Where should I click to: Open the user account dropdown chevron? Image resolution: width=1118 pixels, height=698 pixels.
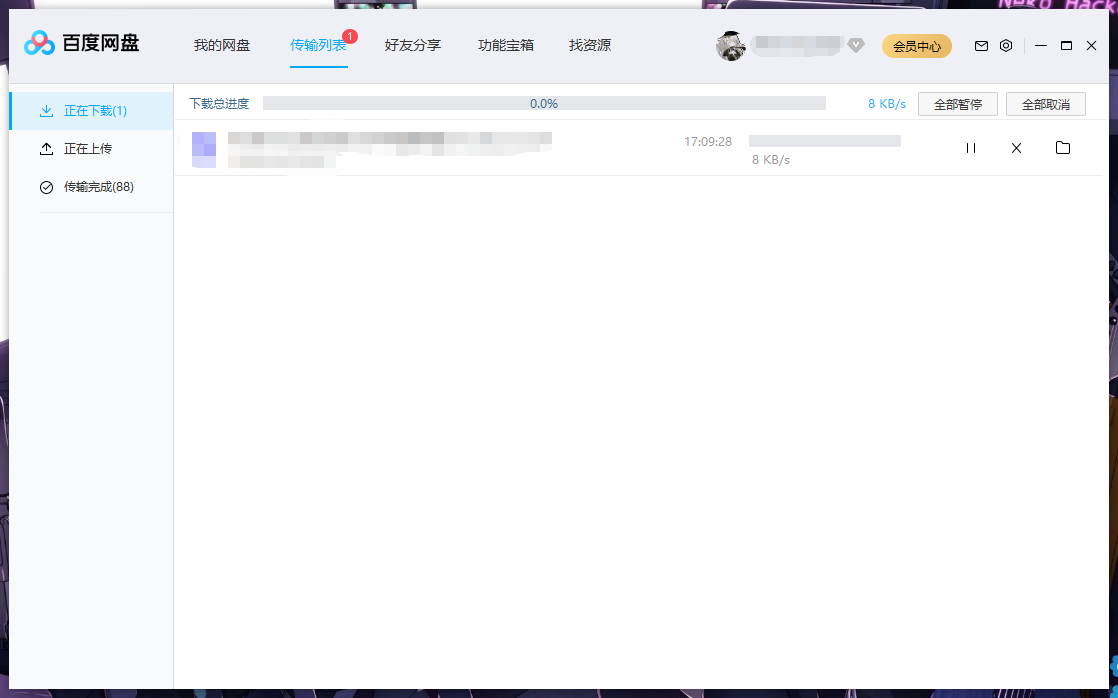point(856,45)
